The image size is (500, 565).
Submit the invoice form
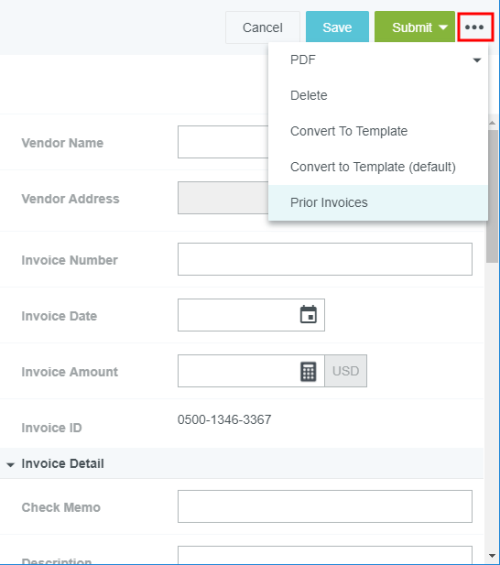[x=412, y=27]
